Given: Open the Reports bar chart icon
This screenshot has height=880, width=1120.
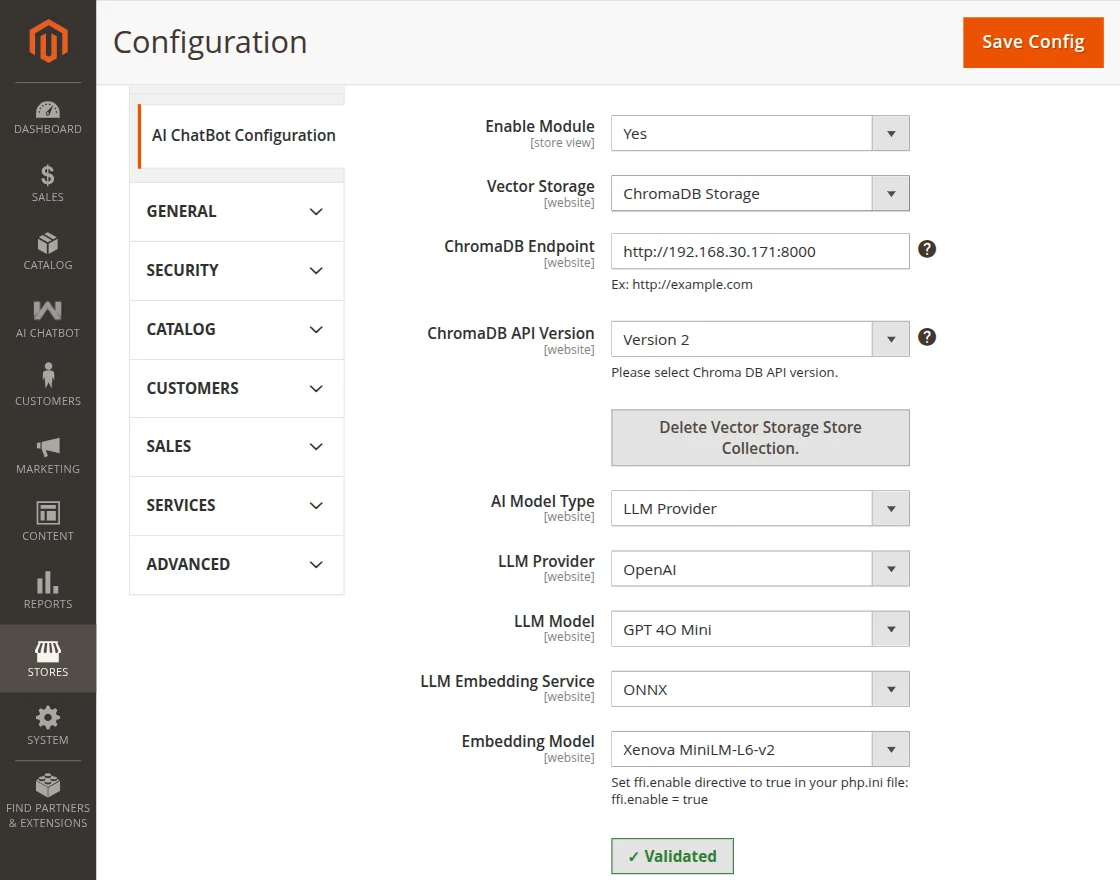Looking at the screenshot, I should coord(48,583).
